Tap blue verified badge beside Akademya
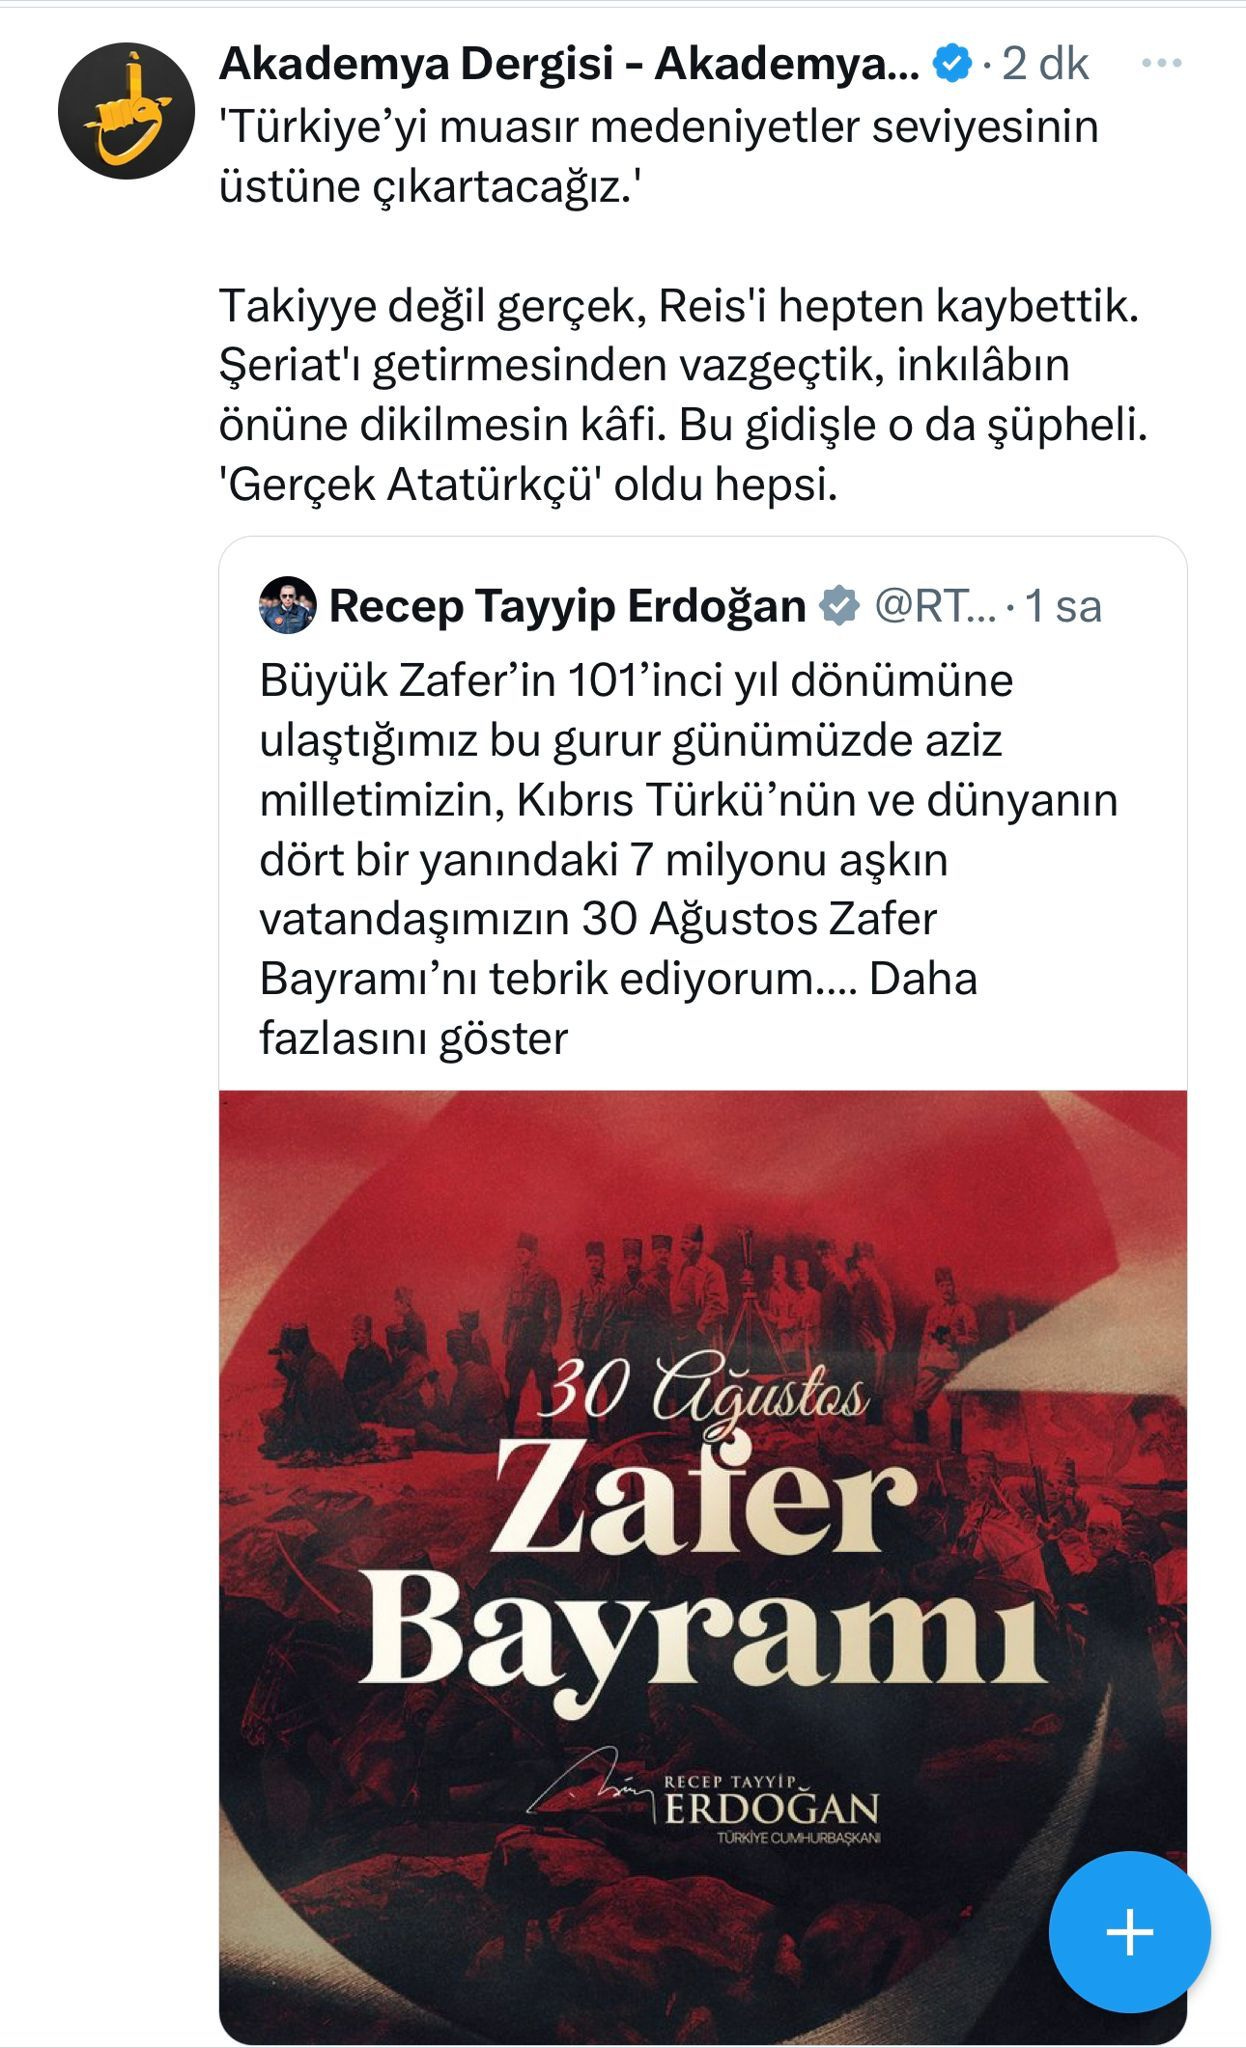Screen dimensions: 1246x2048 click(x=952, y=65)
